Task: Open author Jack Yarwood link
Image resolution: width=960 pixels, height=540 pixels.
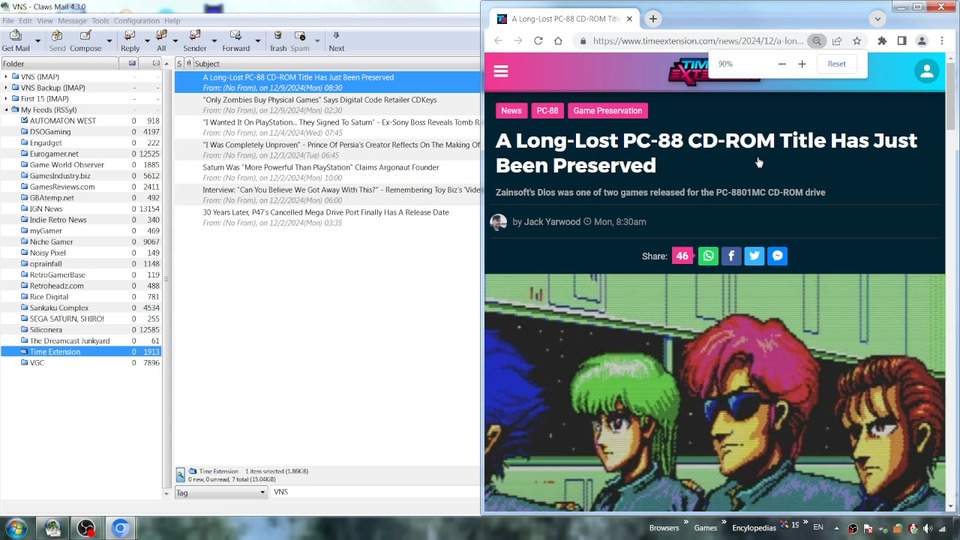Action: tap(552, 222)
